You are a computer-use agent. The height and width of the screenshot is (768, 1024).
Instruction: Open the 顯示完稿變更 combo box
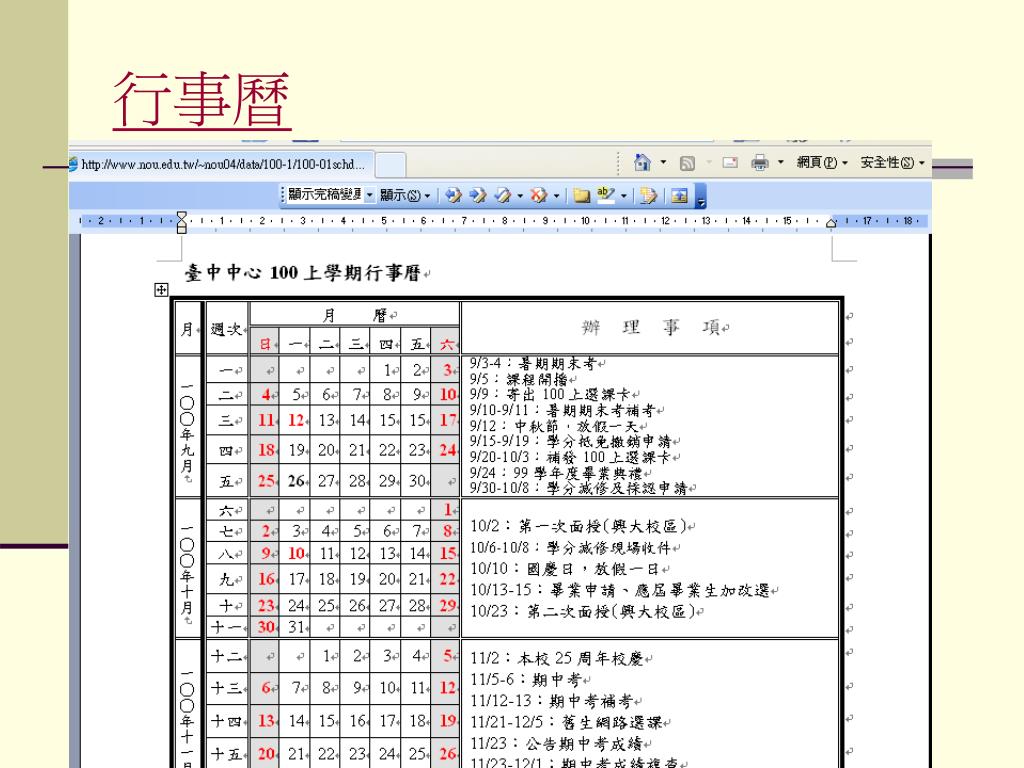coord(330,195)
